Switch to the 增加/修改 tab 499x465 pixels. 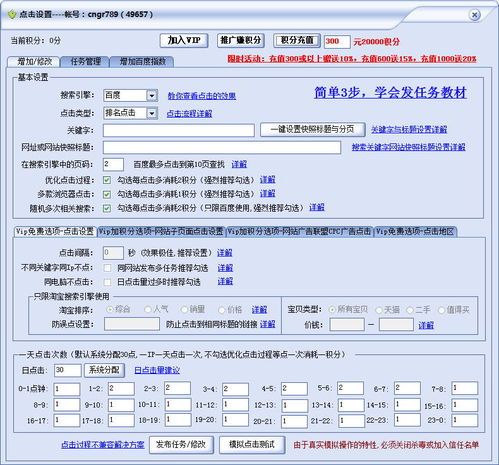pos(35,62)
